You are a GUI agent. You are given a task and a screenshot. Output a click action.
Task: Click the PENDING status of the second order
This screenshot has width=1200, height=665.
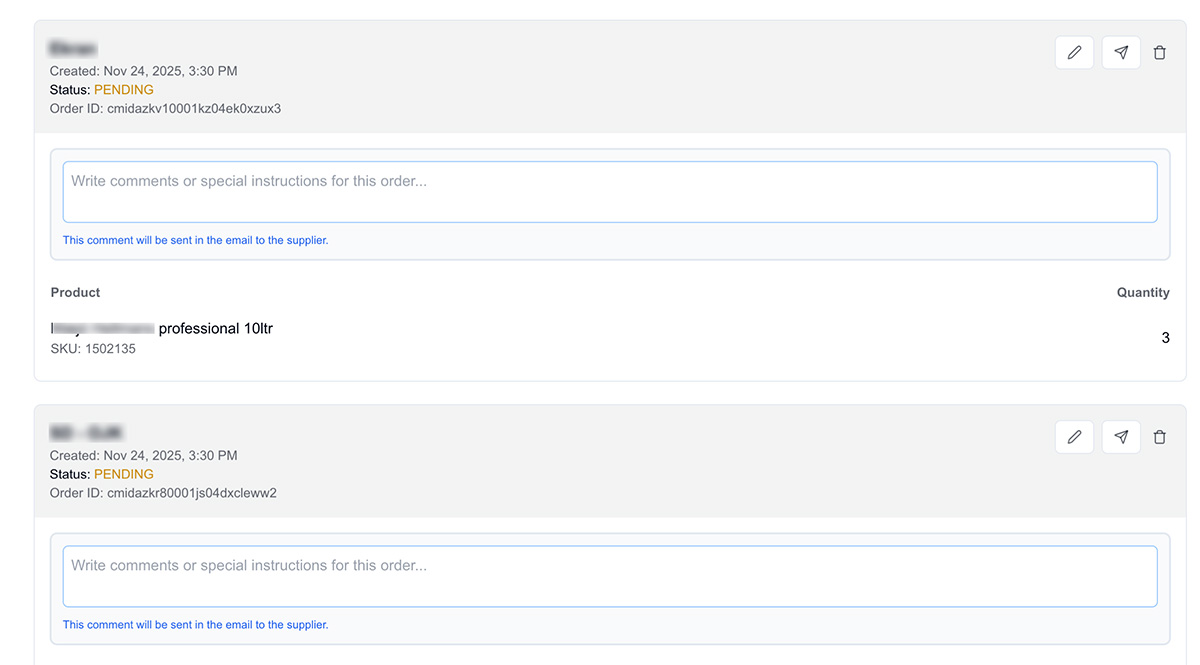coord(124,474)
